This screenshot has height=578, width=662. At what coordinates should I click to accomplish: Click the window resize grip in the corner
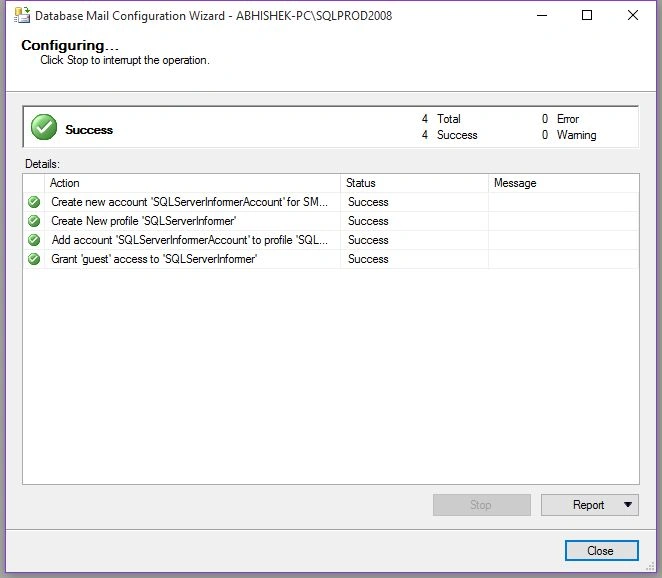tap(651, 567)
